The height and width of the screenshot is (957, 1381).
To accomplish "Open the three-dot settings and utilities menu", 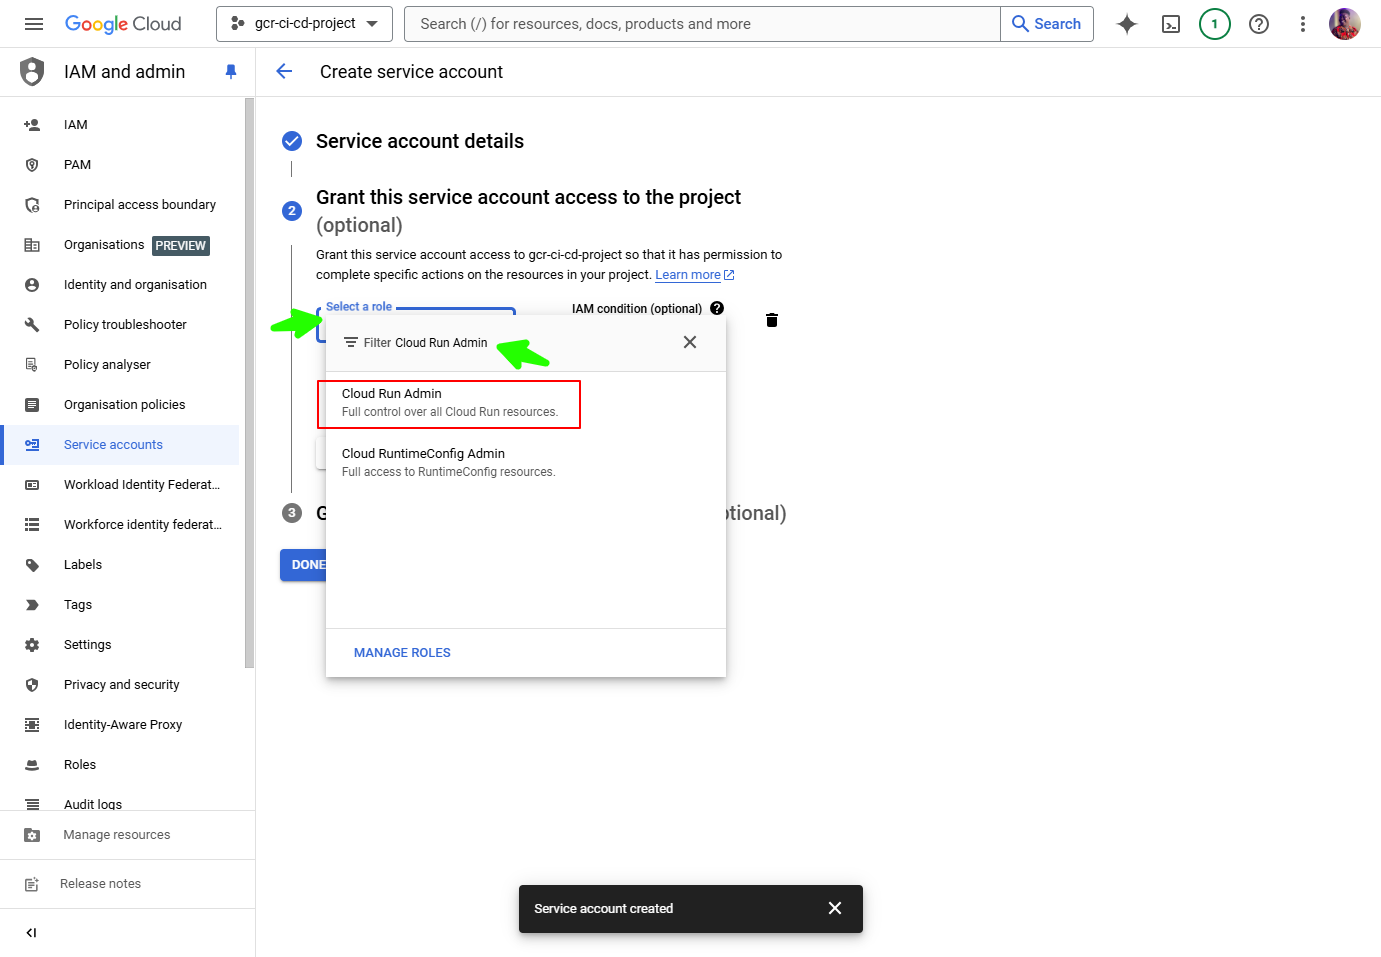I will click(1303, 24).
